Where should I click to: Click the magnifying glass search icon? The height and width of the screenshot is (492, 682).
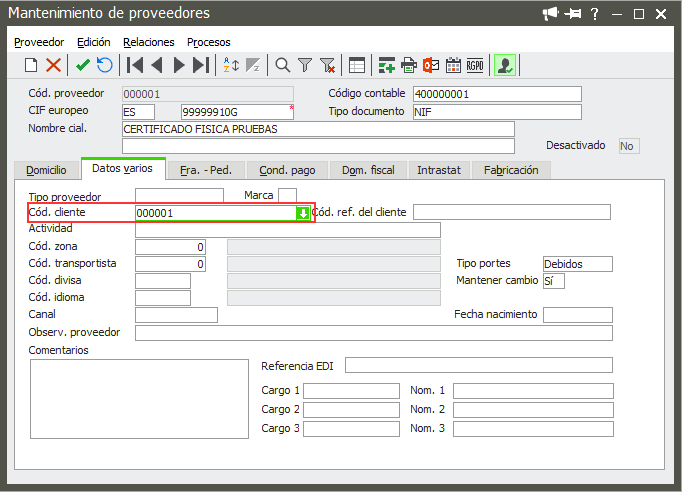[283, 65]
